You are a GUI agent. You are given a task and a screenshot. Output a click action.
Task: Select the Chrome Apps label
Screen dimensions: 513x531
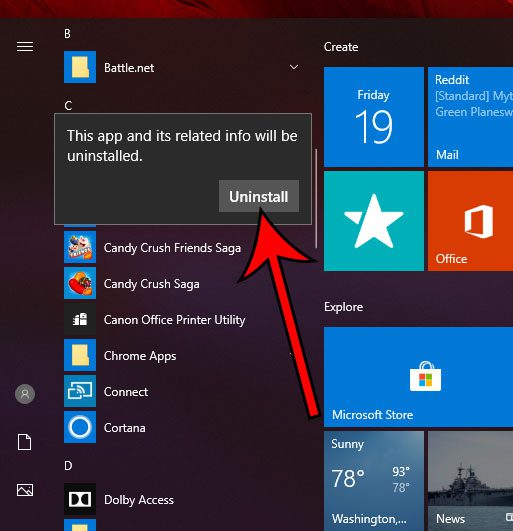140,356
